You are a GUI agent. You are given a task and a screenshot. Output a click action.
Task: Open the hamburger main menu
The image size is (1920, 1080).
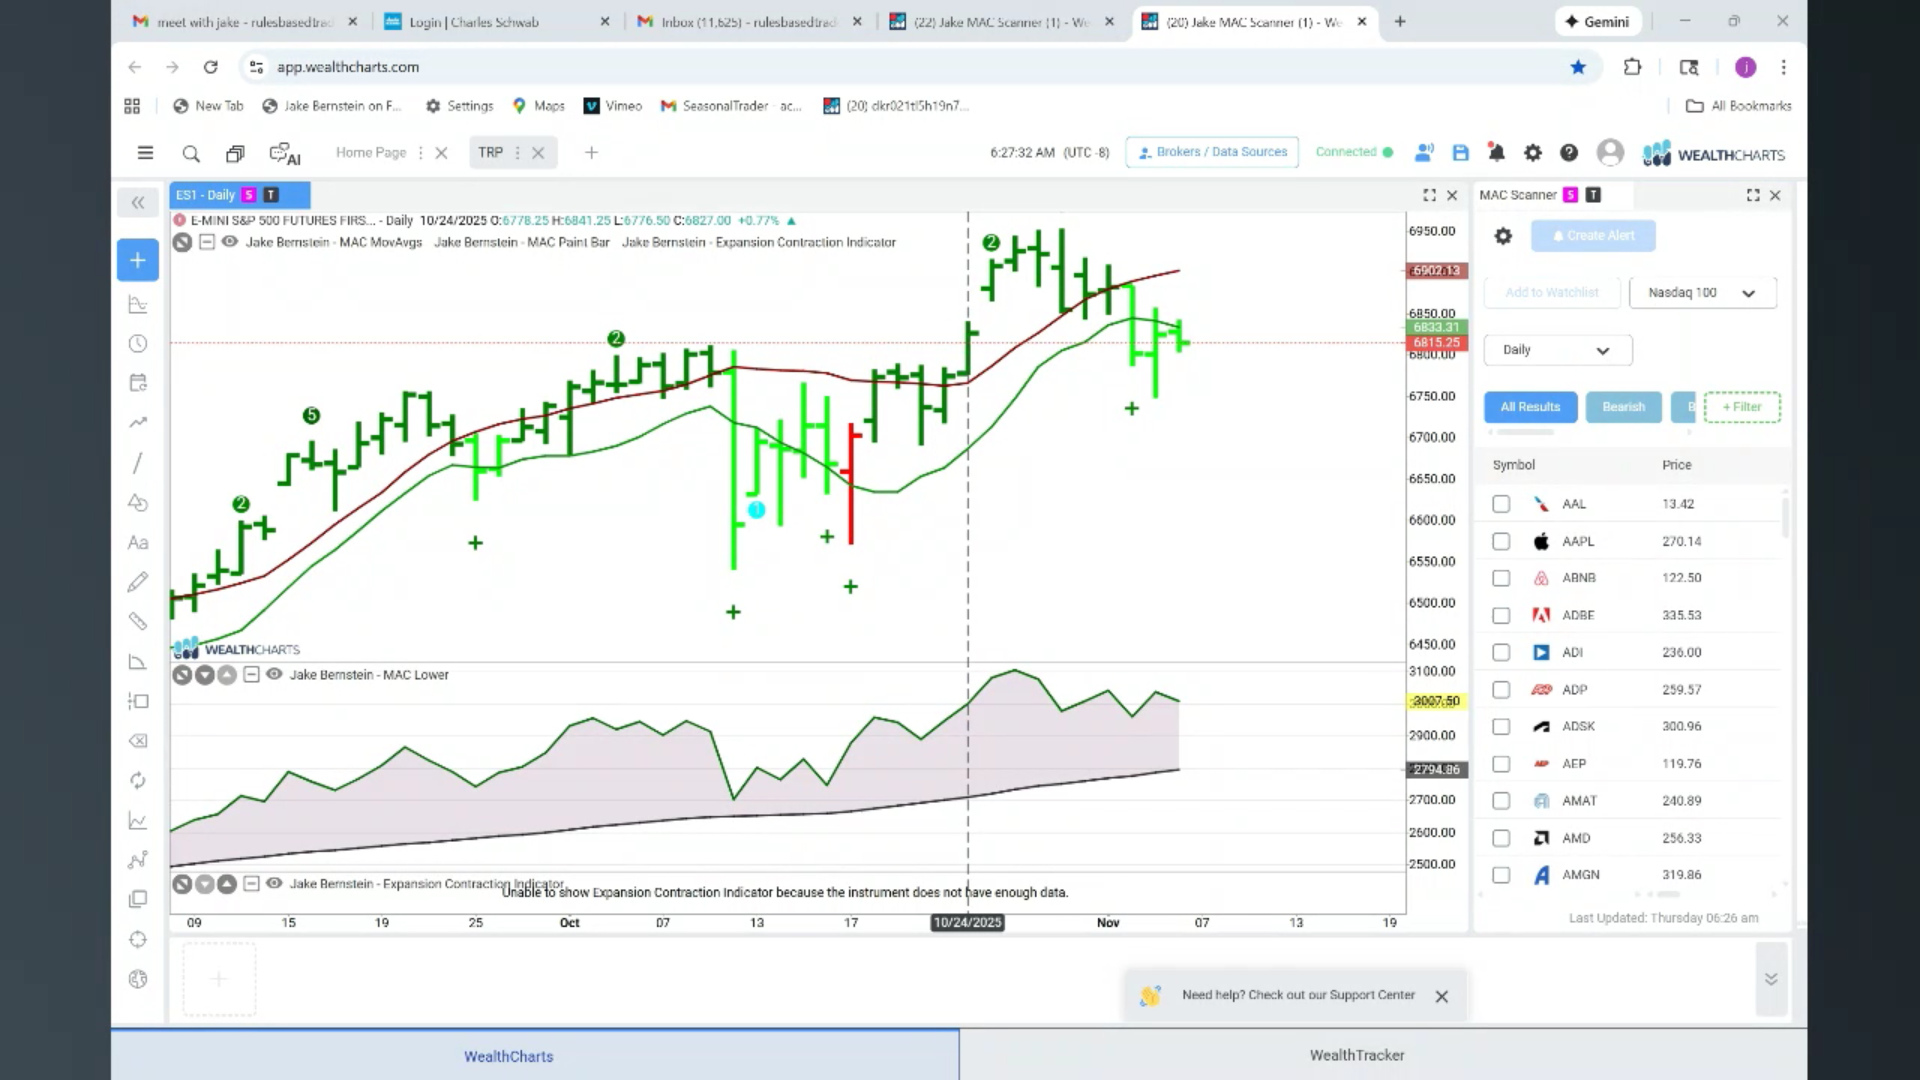pyautogui.click(x=145, y=152)
